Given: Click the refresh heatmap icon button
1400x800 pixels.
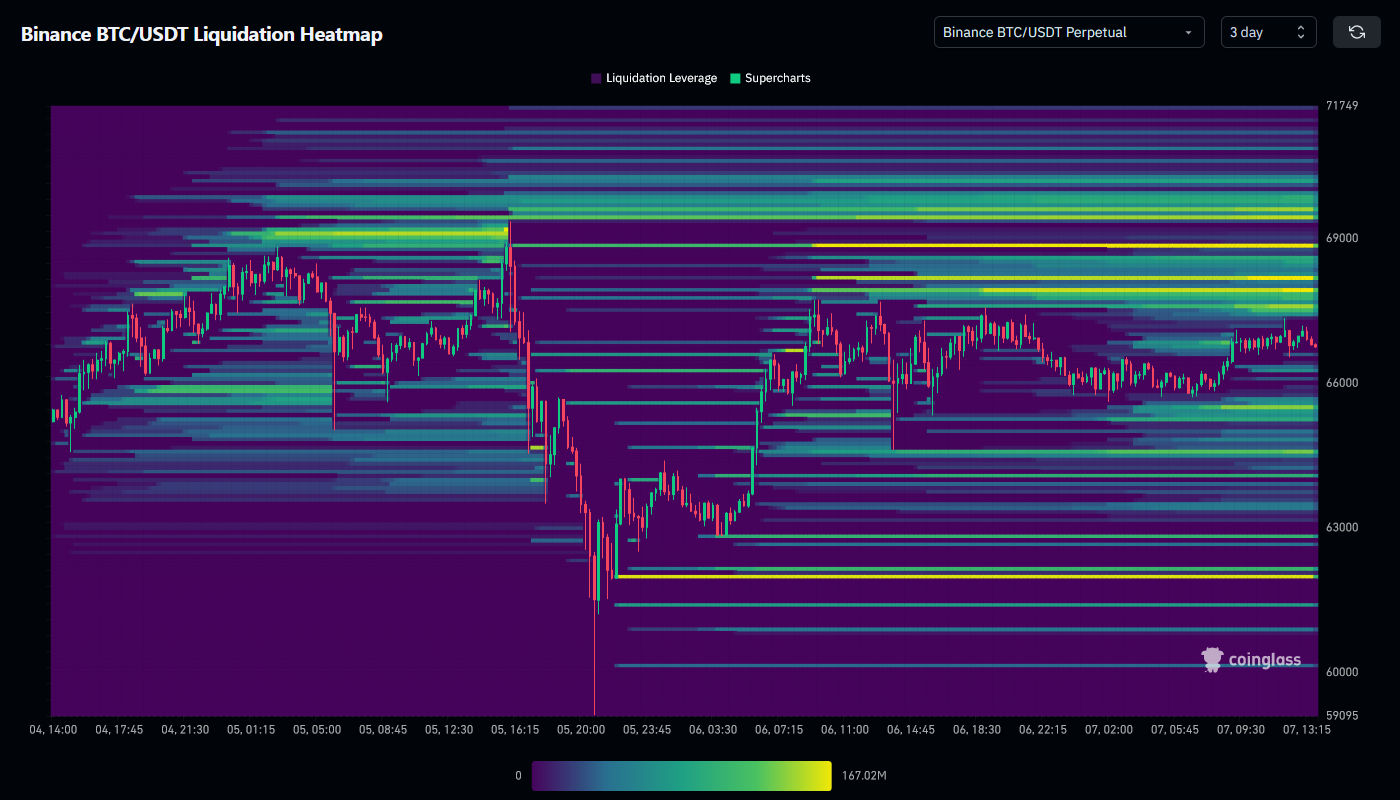Looking at the screenshot, I should [1357, 32].
